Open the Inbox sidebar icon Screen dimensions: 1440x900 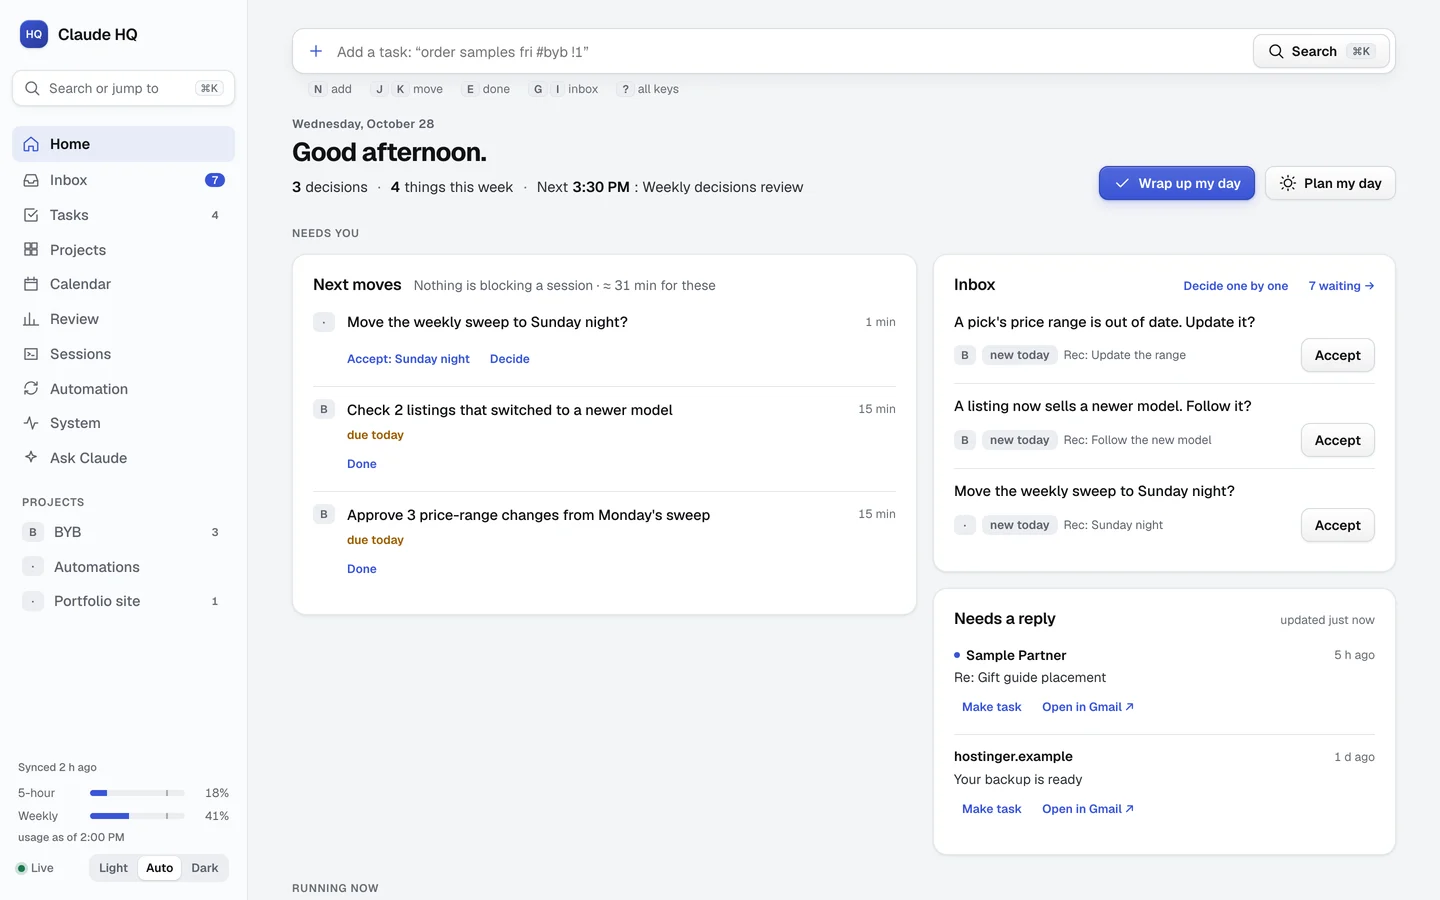31,180
